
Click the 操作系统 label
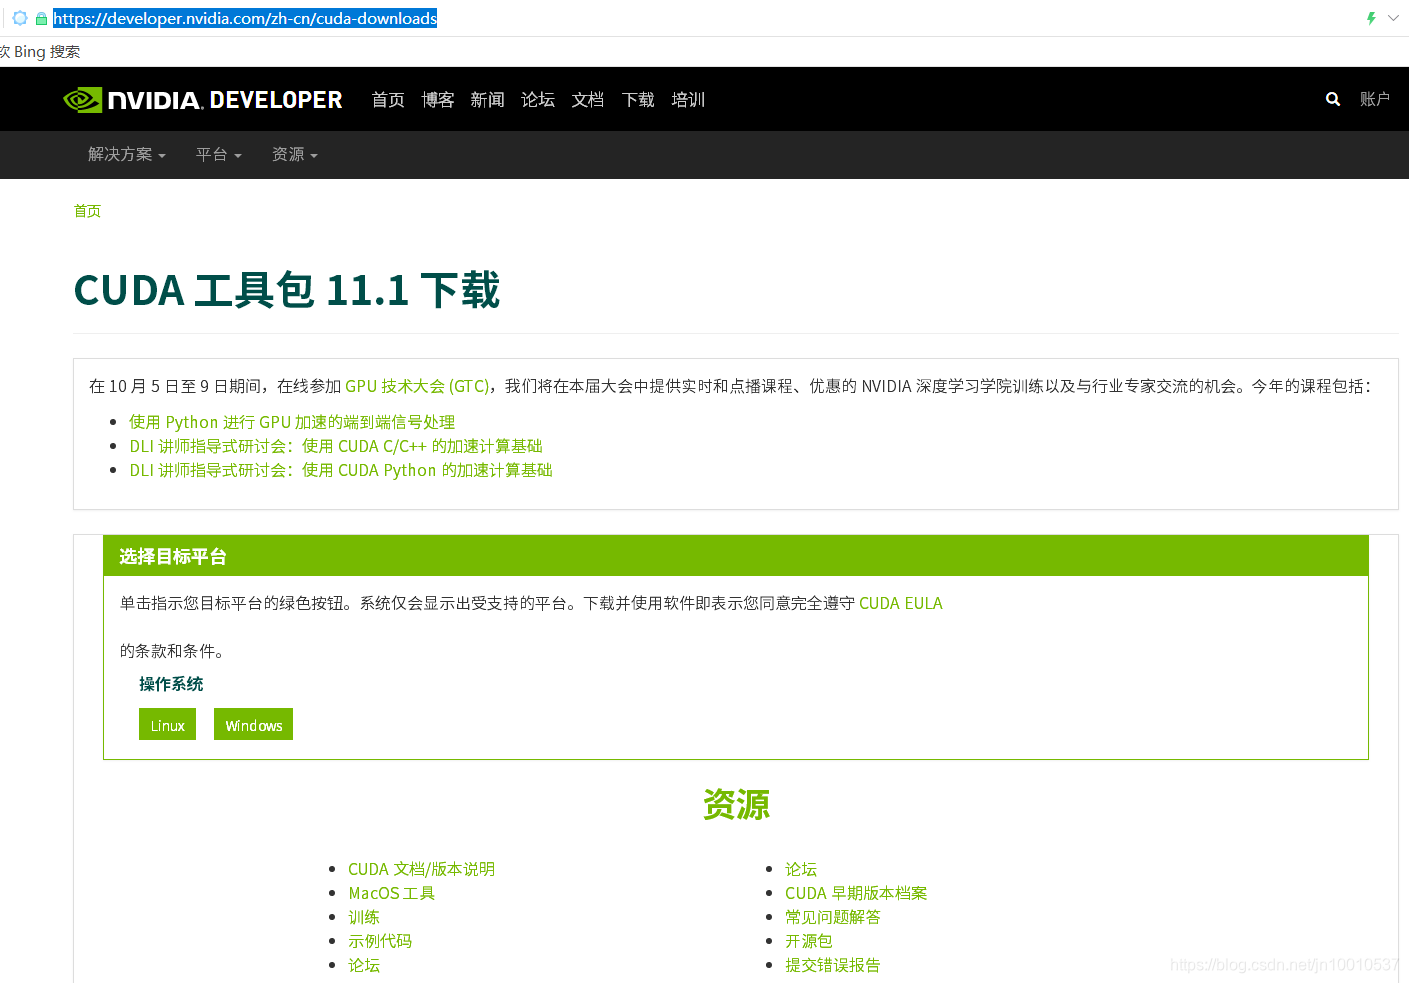pos(171,684)
